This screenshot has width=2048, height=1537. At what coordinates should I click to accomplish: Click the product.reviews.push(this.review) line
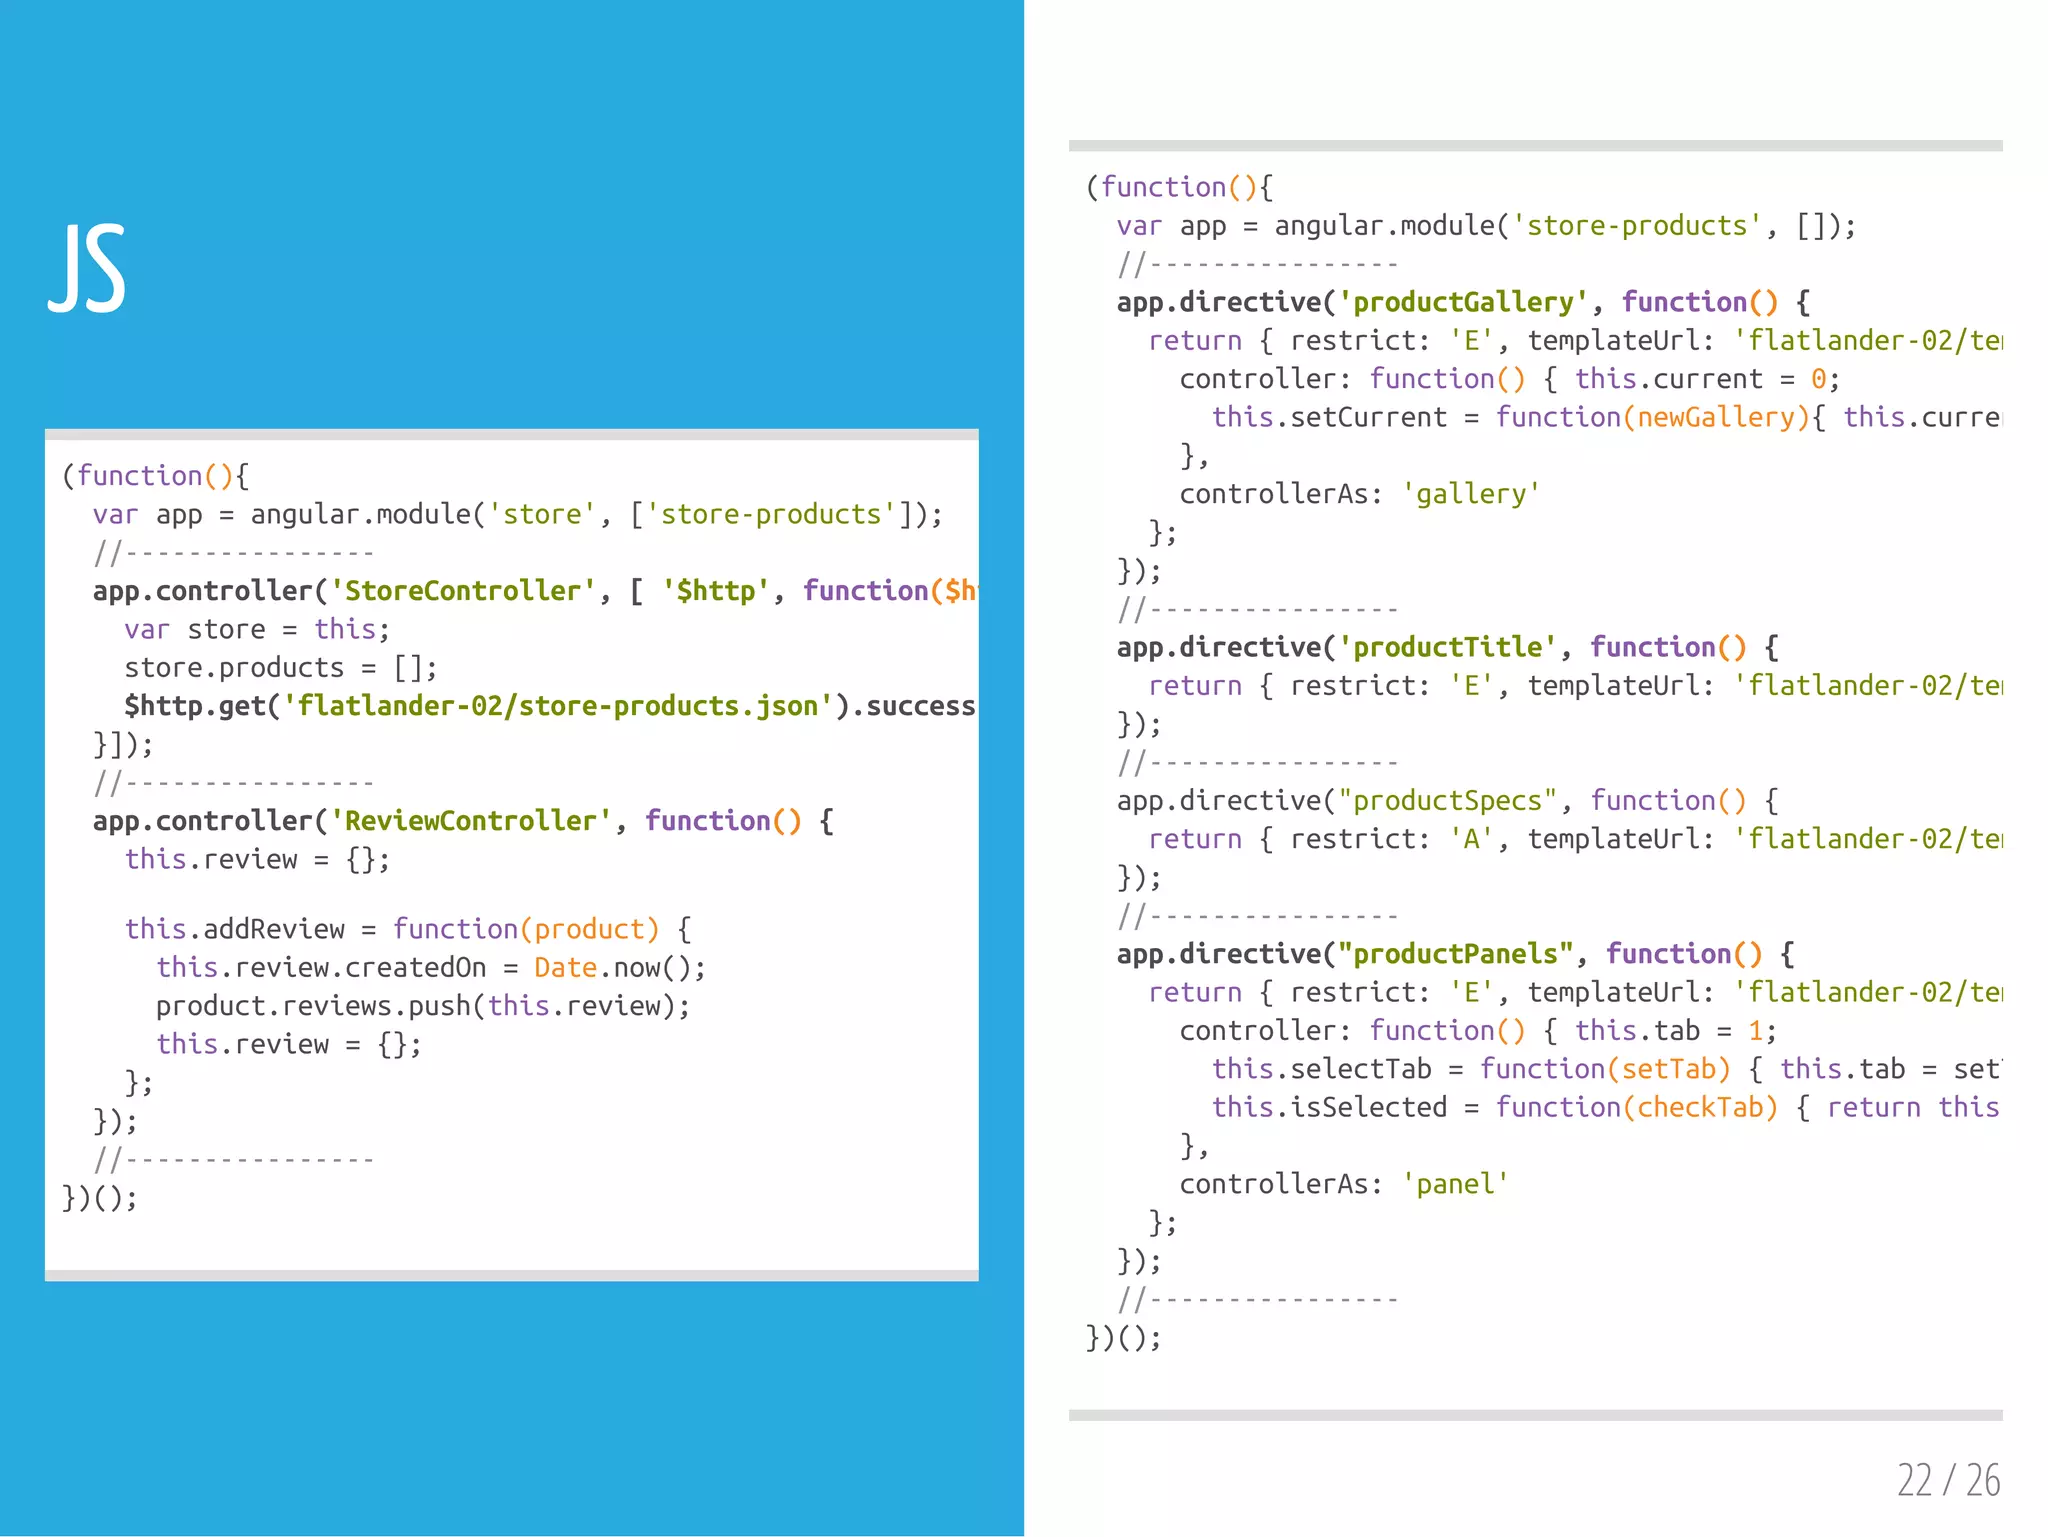[x=423, y=1005]
